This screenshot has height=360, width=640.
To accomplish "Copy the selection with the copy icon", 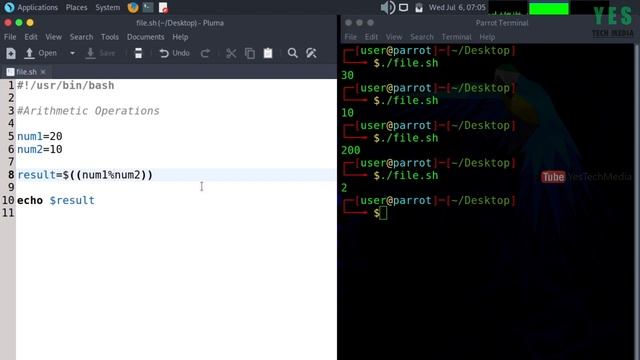I will pyautogui.click(x=250, y=53).
